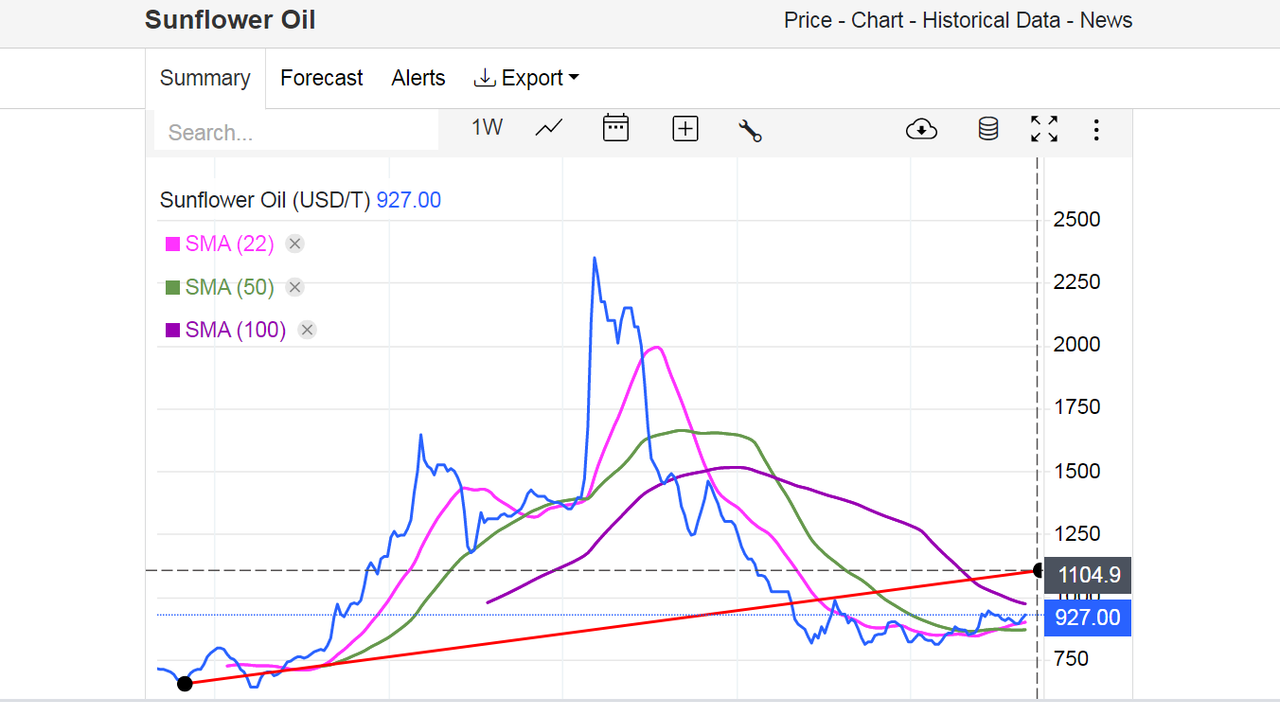Click into the Search input field

pos(296,132)
